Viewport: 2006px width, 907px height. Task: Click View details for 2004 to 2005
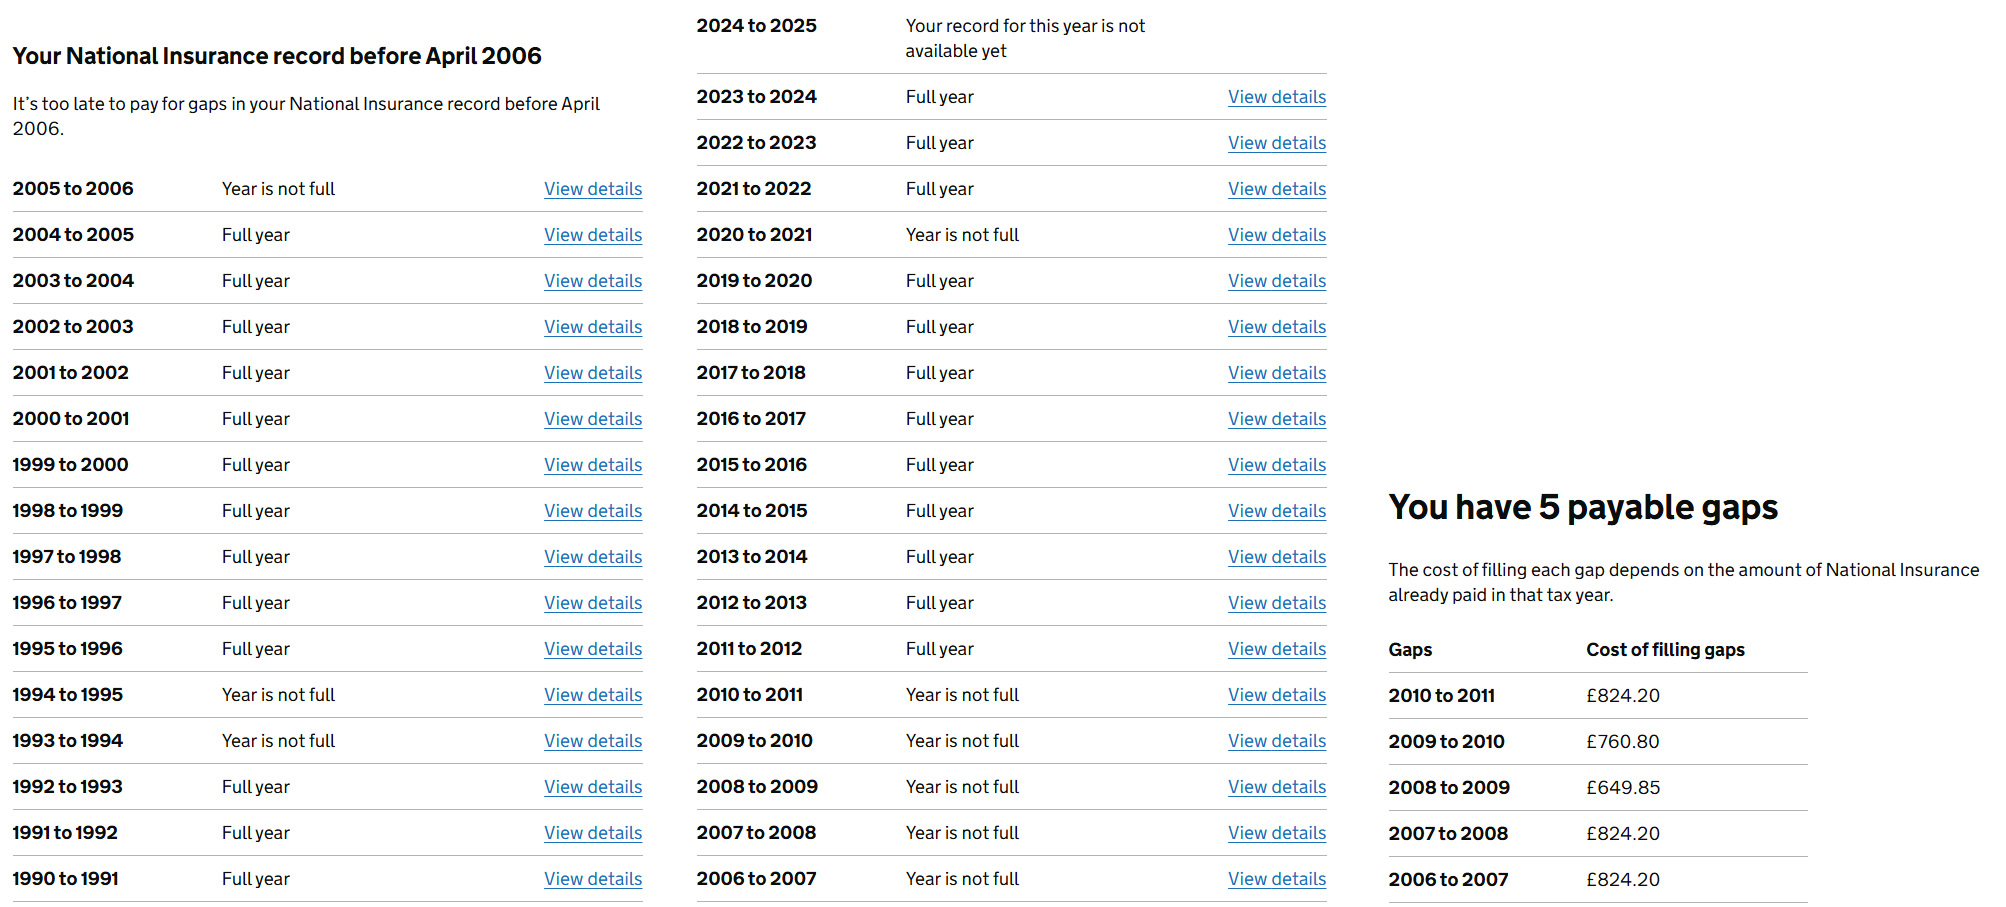(x=592, y=235)
